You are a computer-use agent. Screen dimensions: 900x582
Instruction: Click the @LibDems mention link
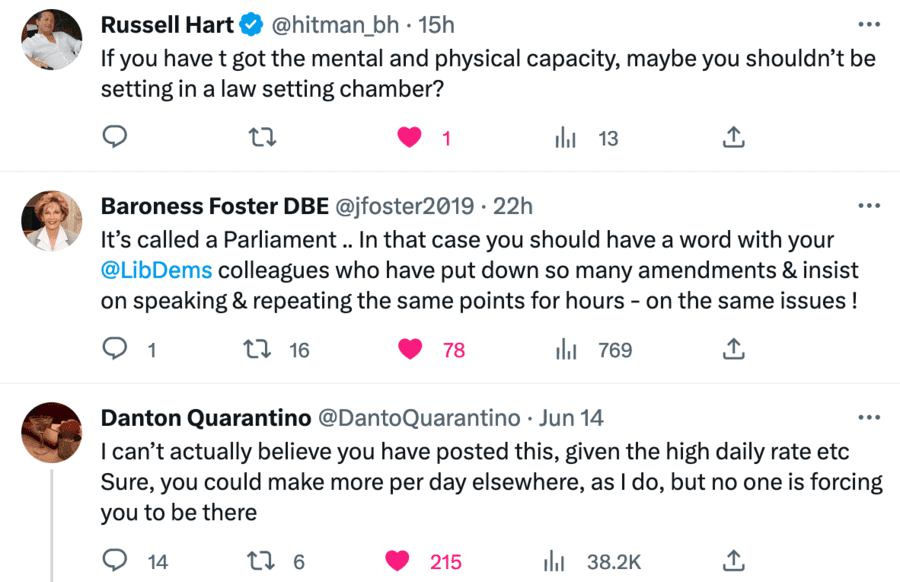tap(155, 271)
